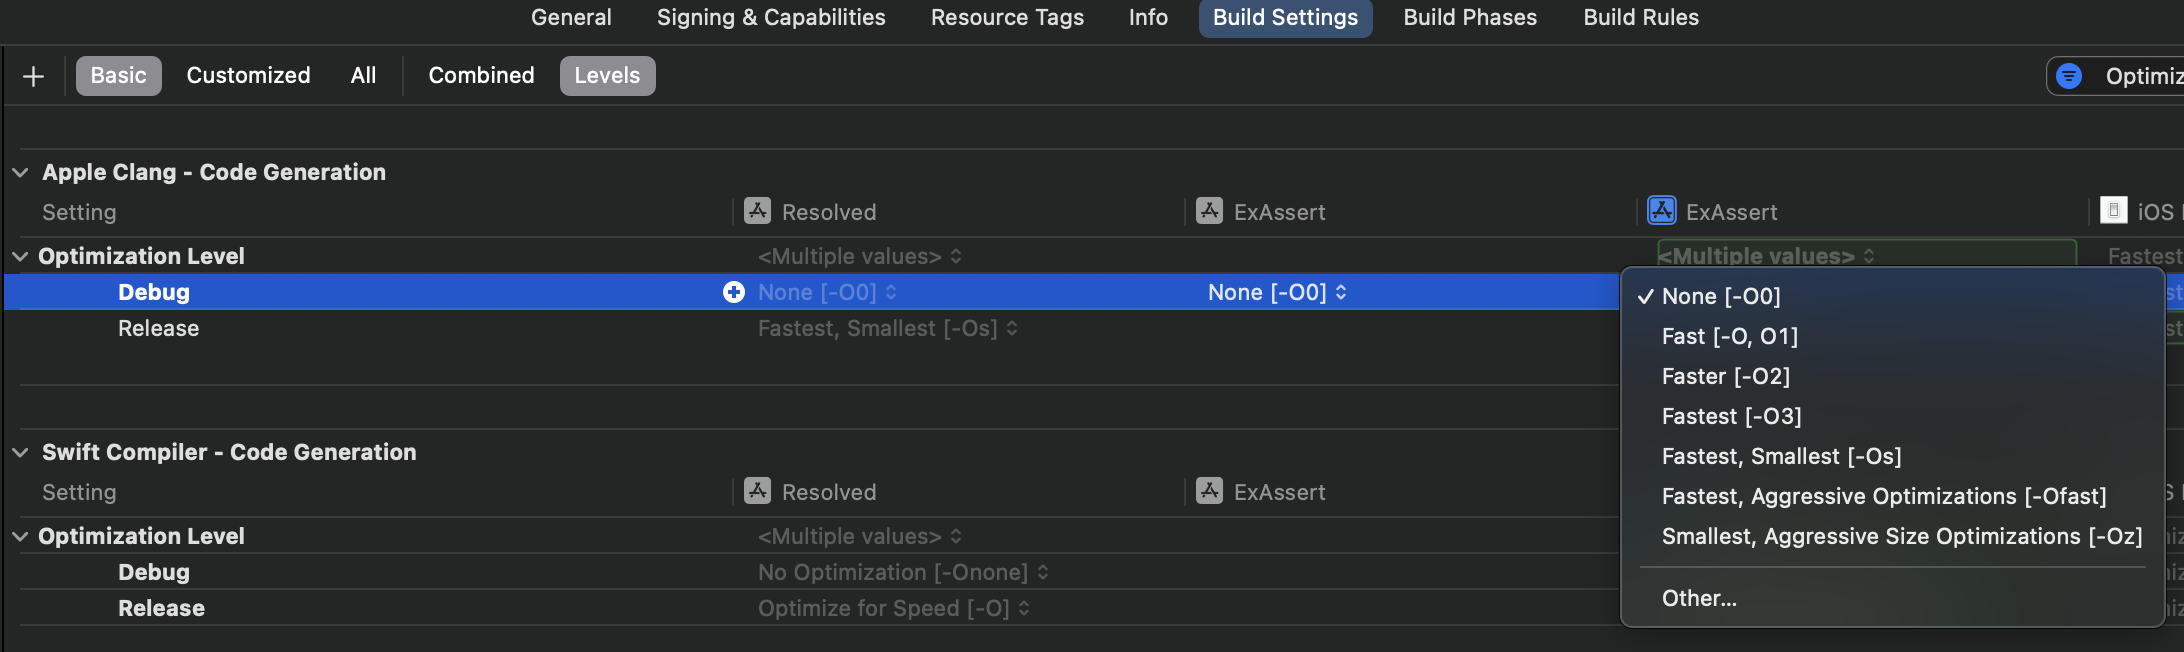Click the Resolved column icon under Apple Clang
This screenshot has width=2184, height=652.
point(757,211)
